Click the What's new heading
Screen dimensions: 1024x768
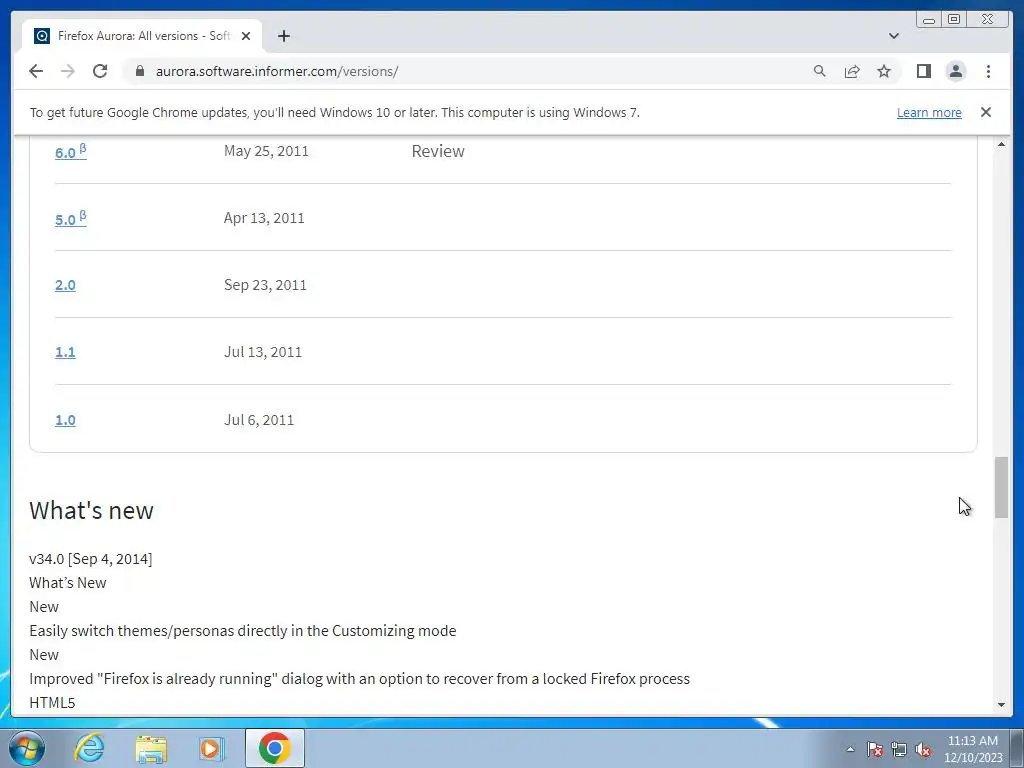point(91,510)
